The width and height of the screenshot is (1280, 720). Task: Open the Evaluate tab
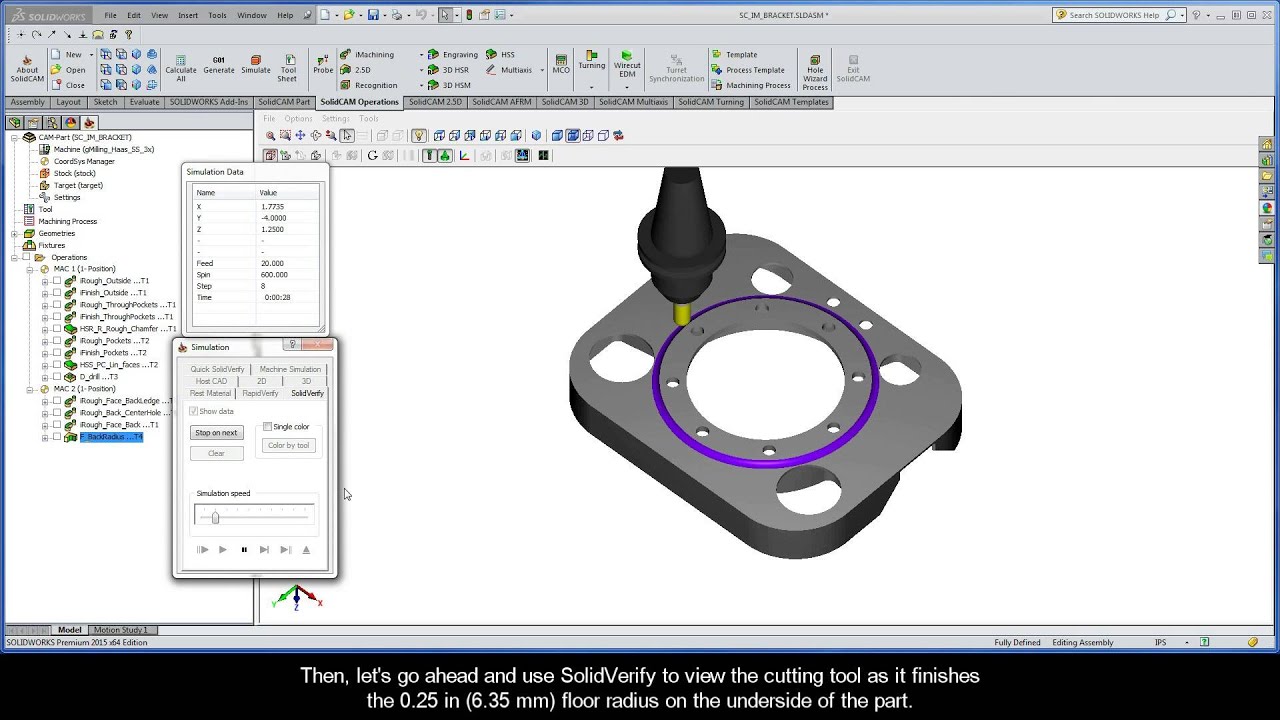tap(144, 102)
